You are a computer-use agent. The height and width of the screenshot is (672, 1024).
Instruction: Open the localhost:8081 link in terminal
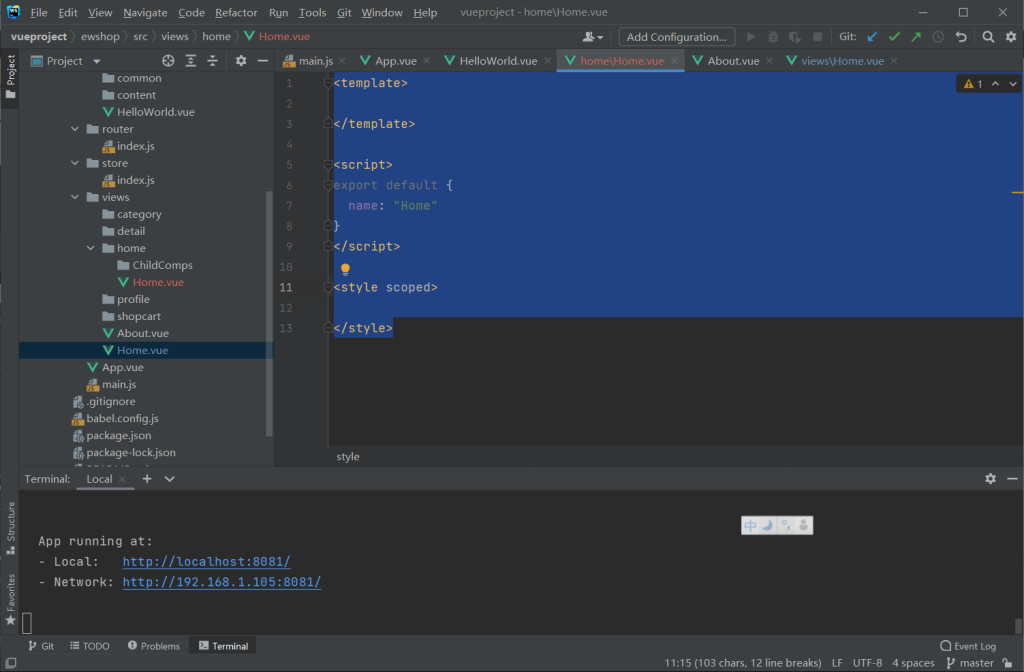click(x=206, y=561)
